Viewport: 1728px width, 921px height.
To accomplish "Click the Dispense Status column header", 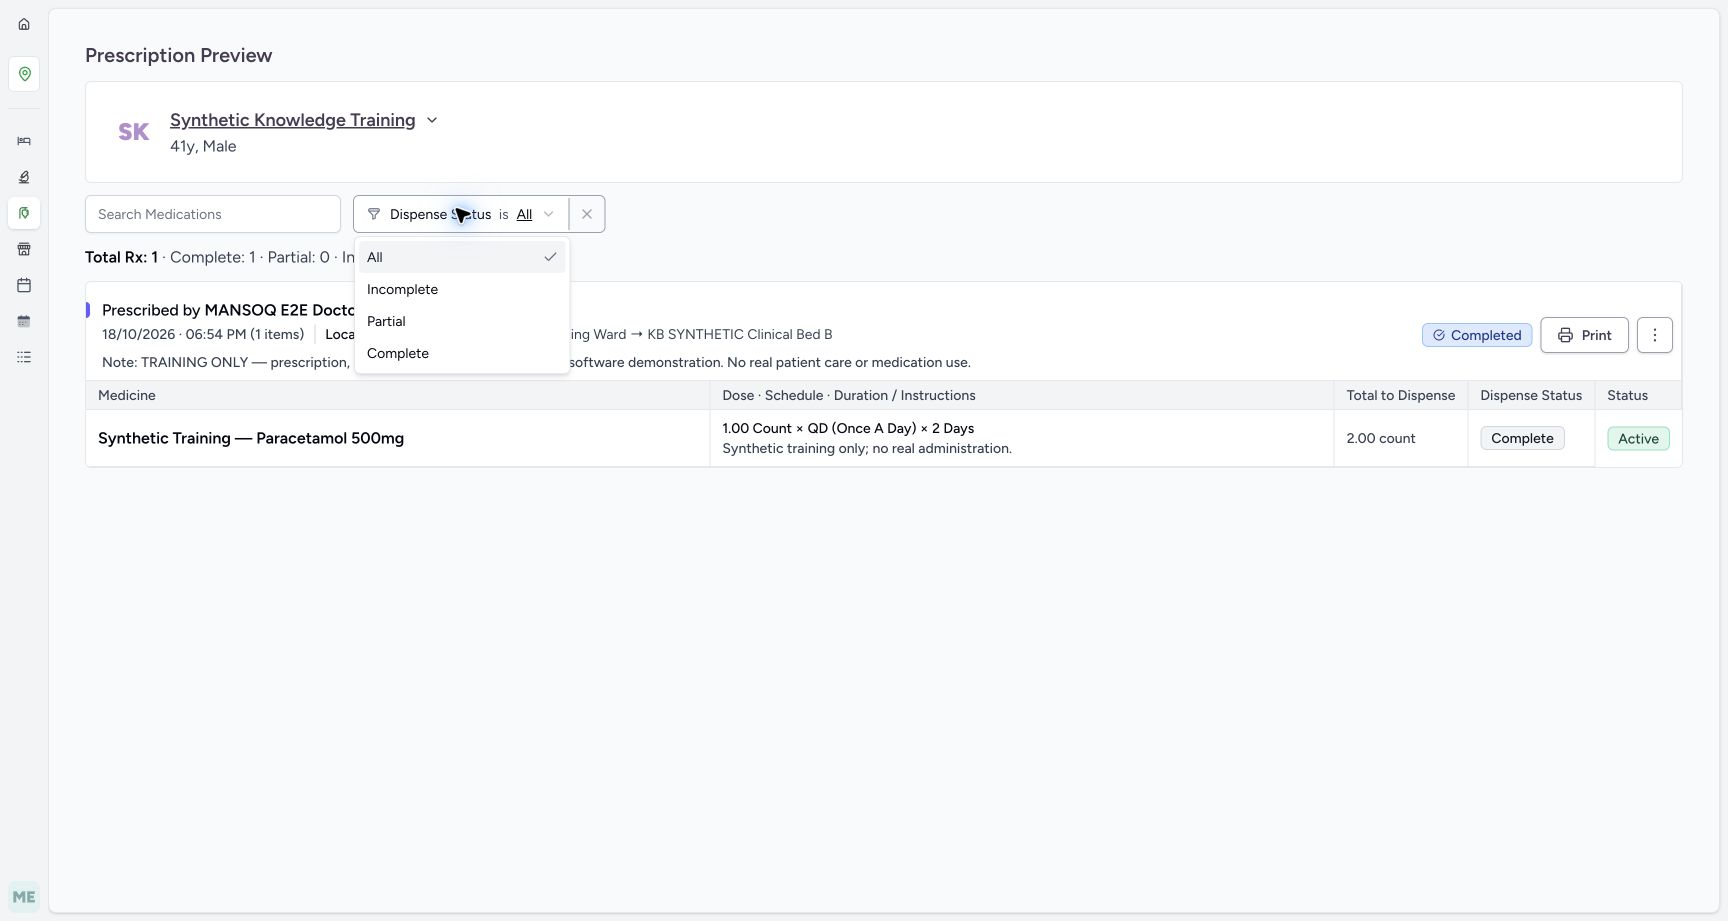I will [1531, 395].
